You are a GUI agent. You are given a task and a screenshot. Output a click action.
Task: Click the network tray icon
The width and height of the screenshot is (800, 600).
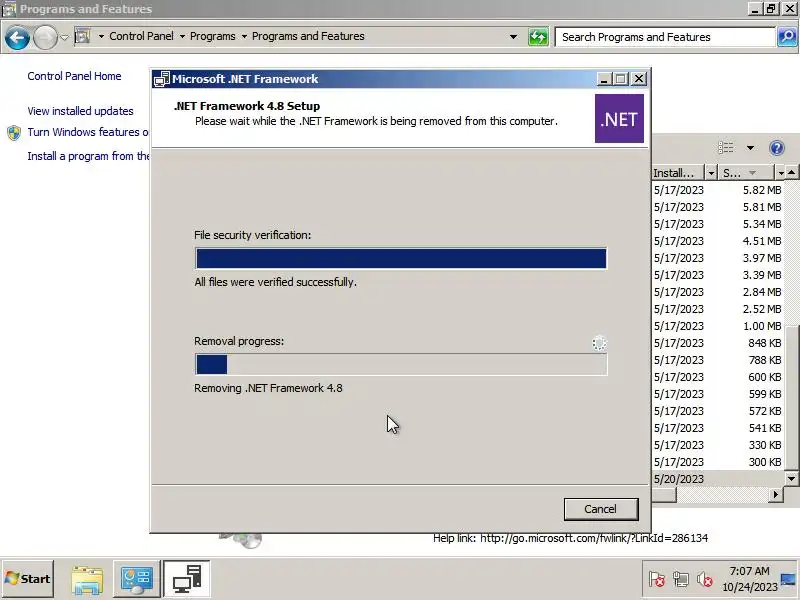(x=681, y=579)
